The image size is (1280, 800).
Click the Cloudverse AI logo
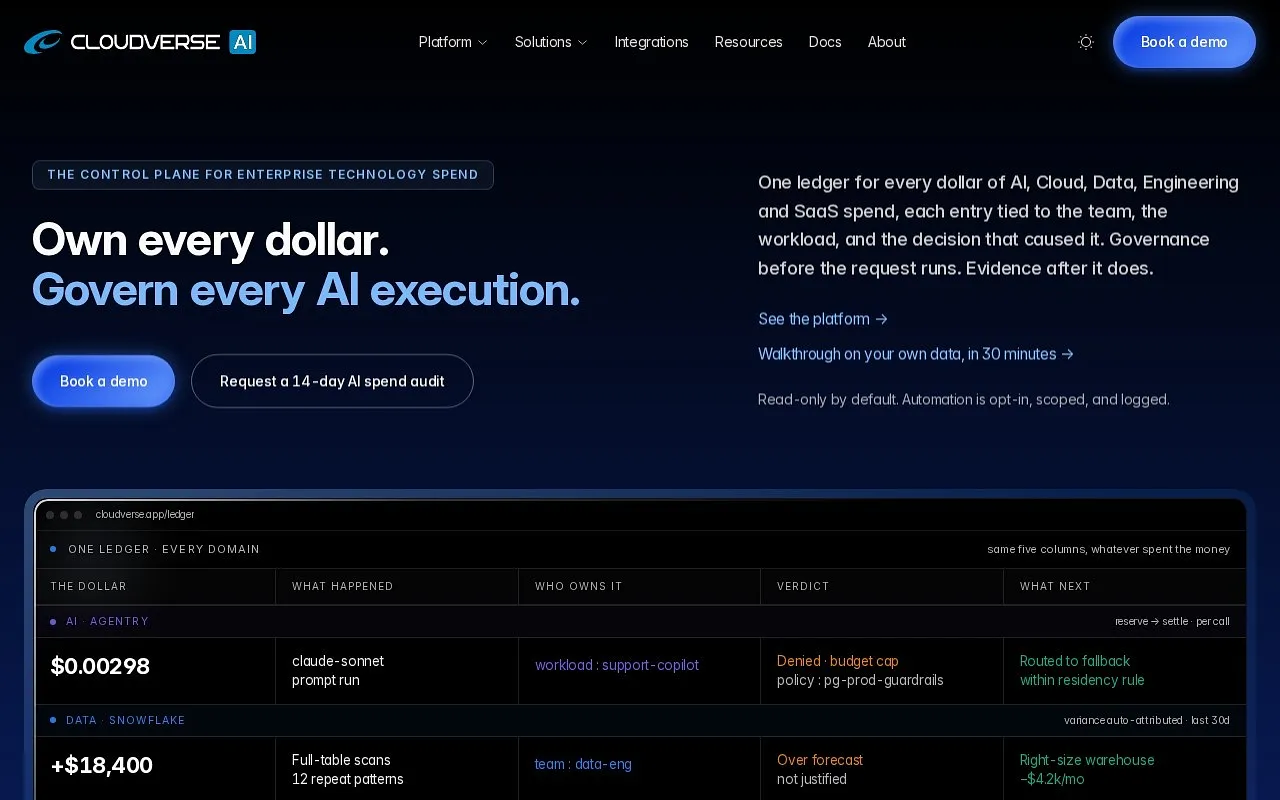click(x=140, y=42)
